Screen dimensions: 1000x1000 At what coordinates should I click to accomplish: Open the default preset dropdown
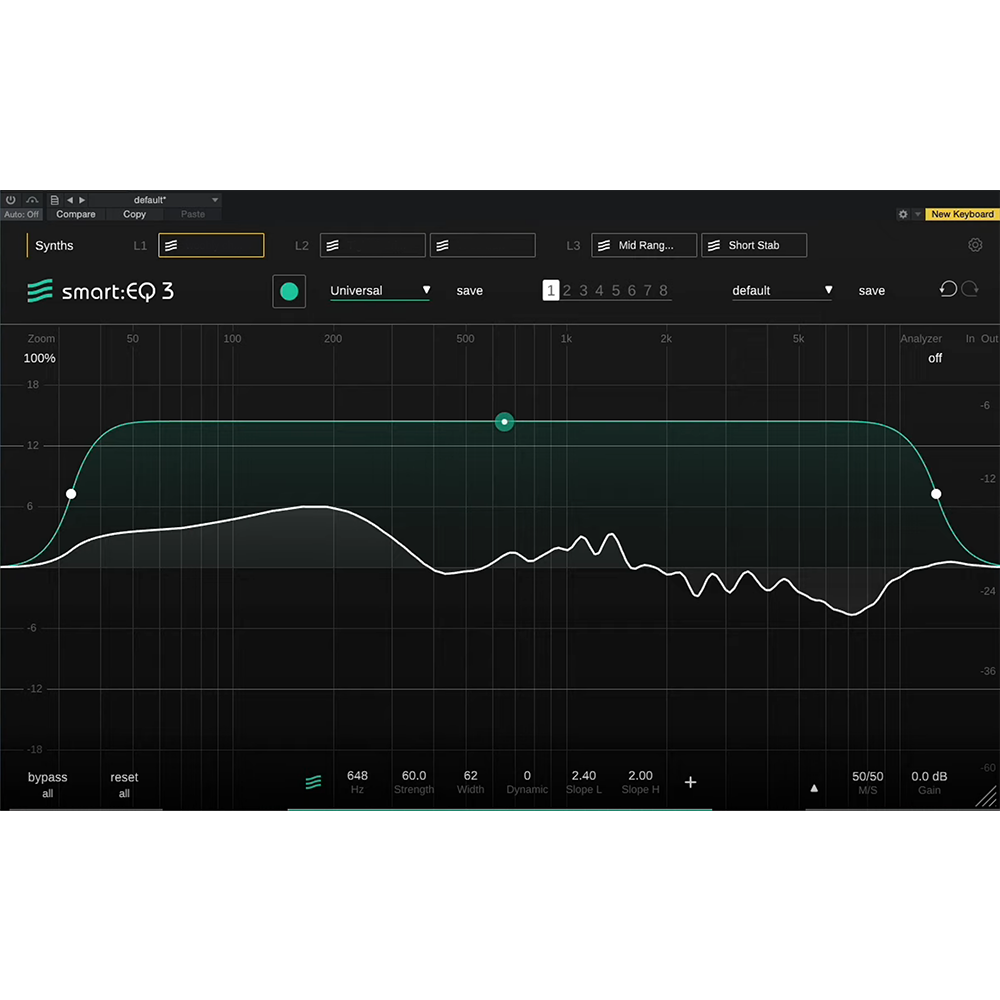782,290
